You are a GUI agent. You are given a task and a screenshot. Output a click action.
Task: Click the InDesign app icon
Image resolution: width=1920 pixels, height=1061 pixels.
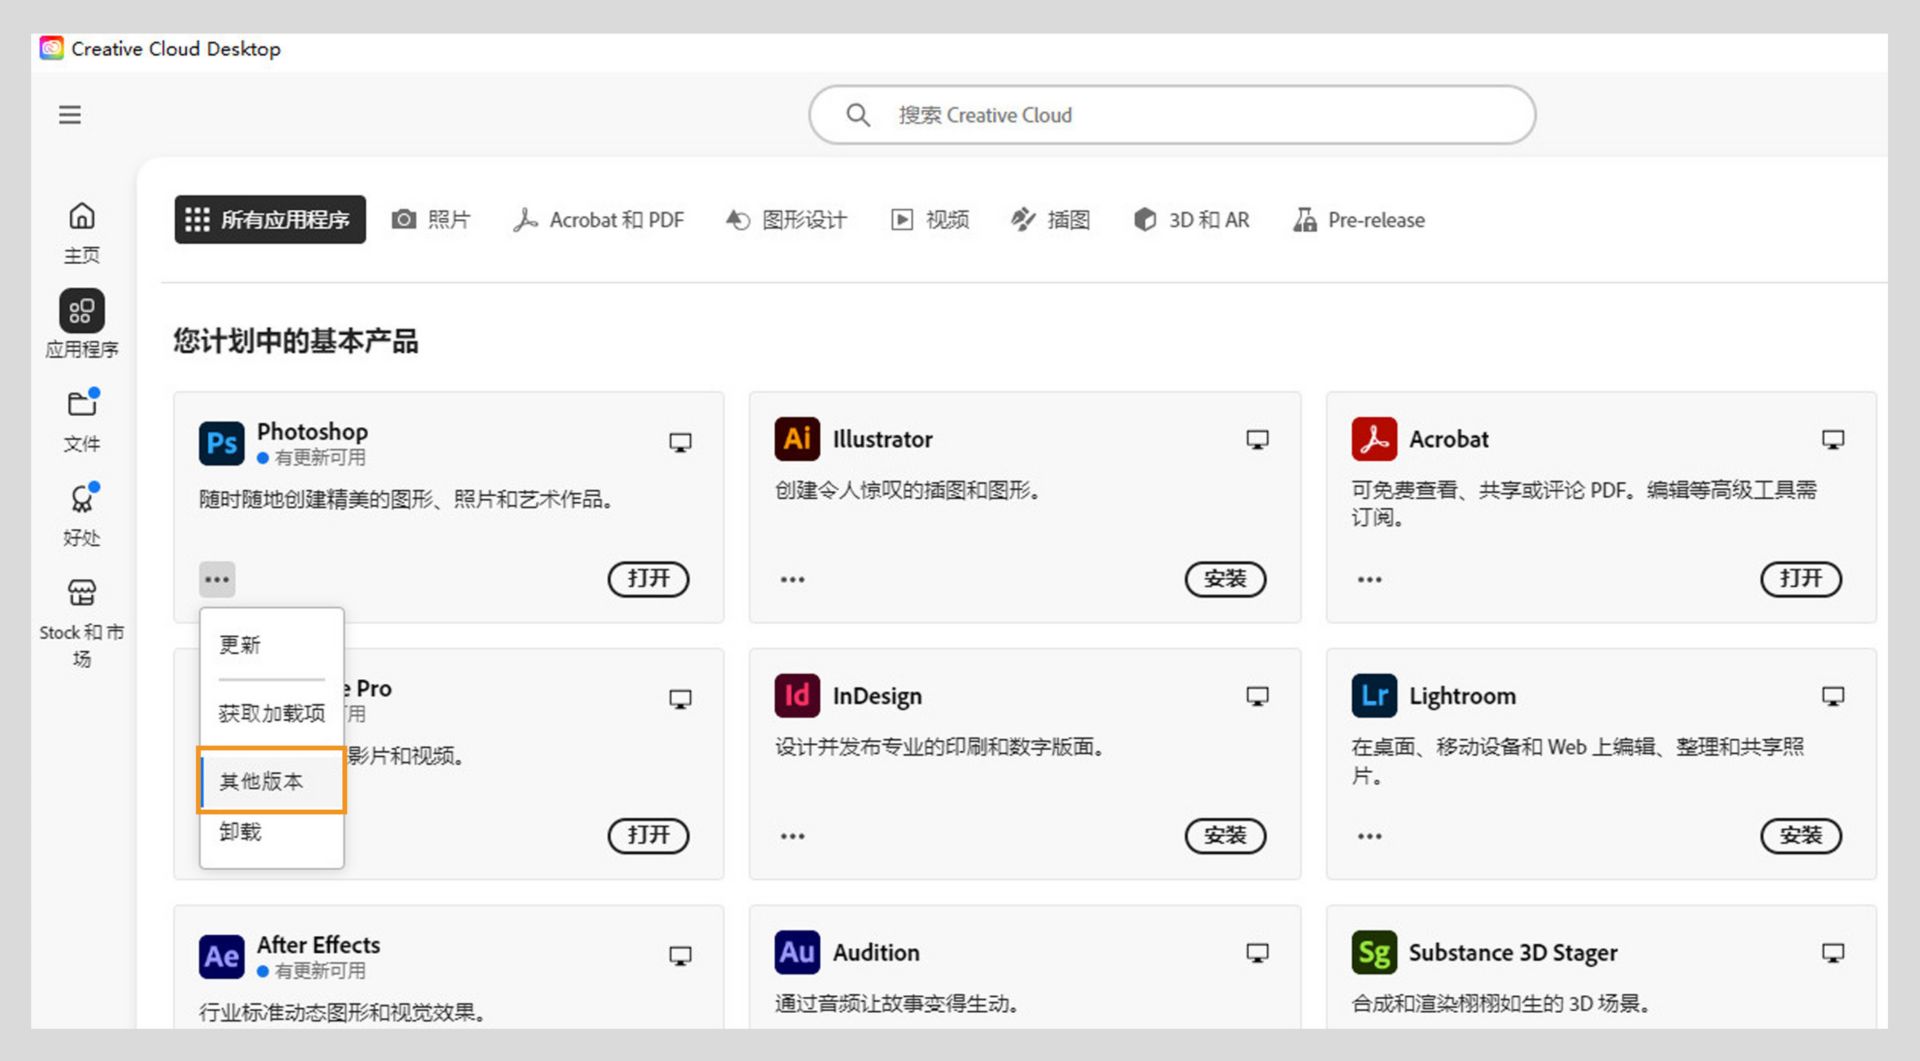point(797,696)
